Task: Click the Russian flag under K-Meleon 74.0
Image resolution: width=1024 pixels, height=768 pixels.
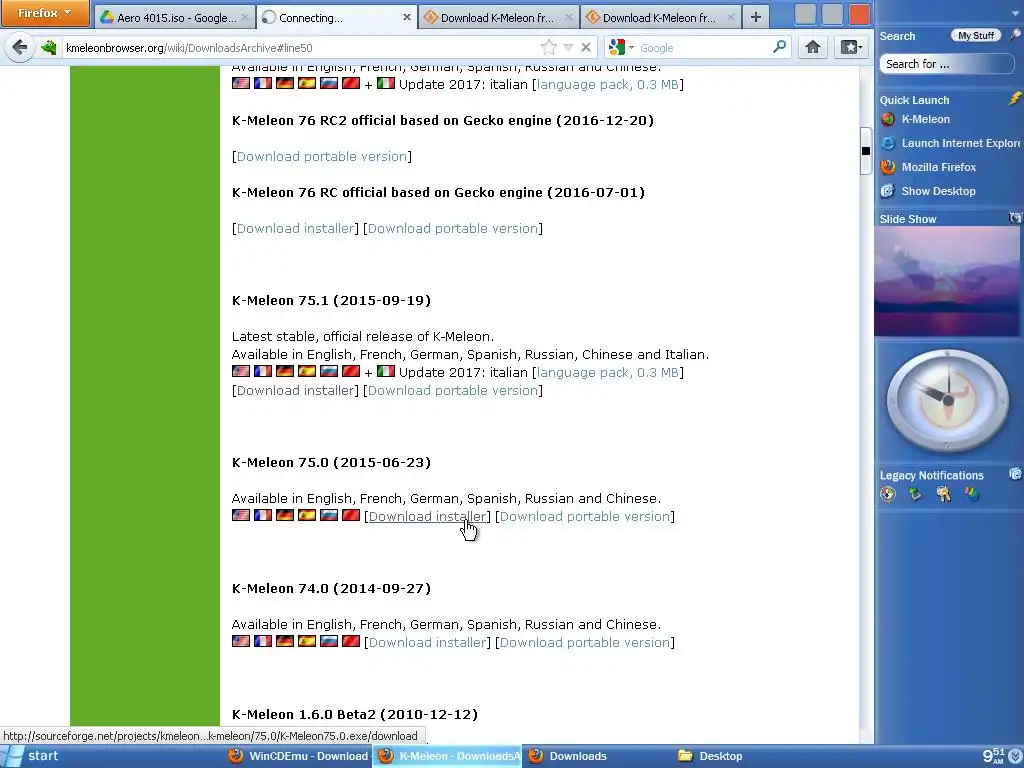Action: click(329, 641)
